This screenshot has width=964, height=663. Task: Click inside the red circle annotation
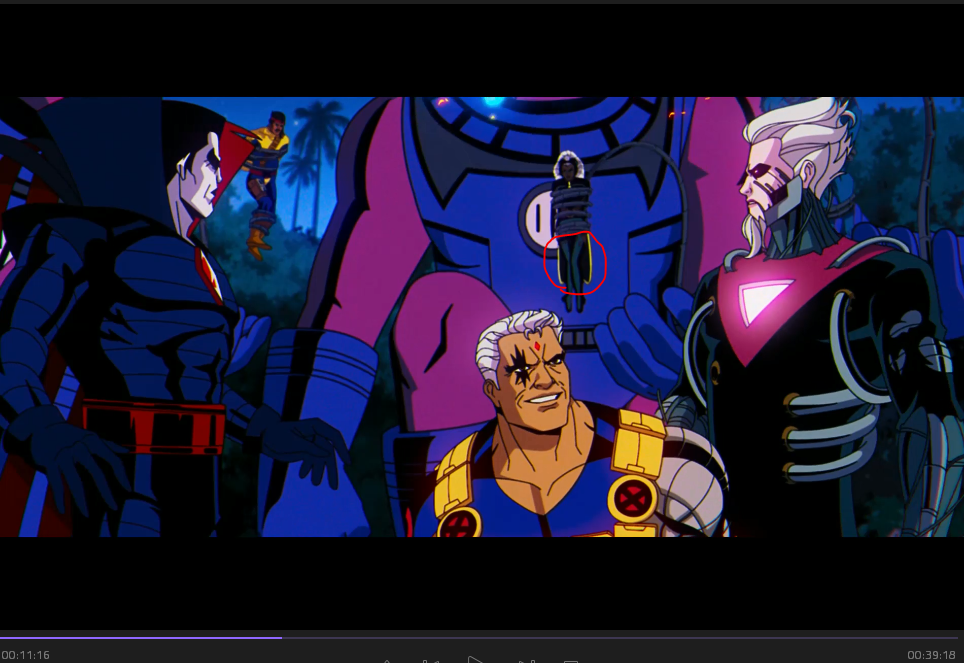[x=575, y=262]
